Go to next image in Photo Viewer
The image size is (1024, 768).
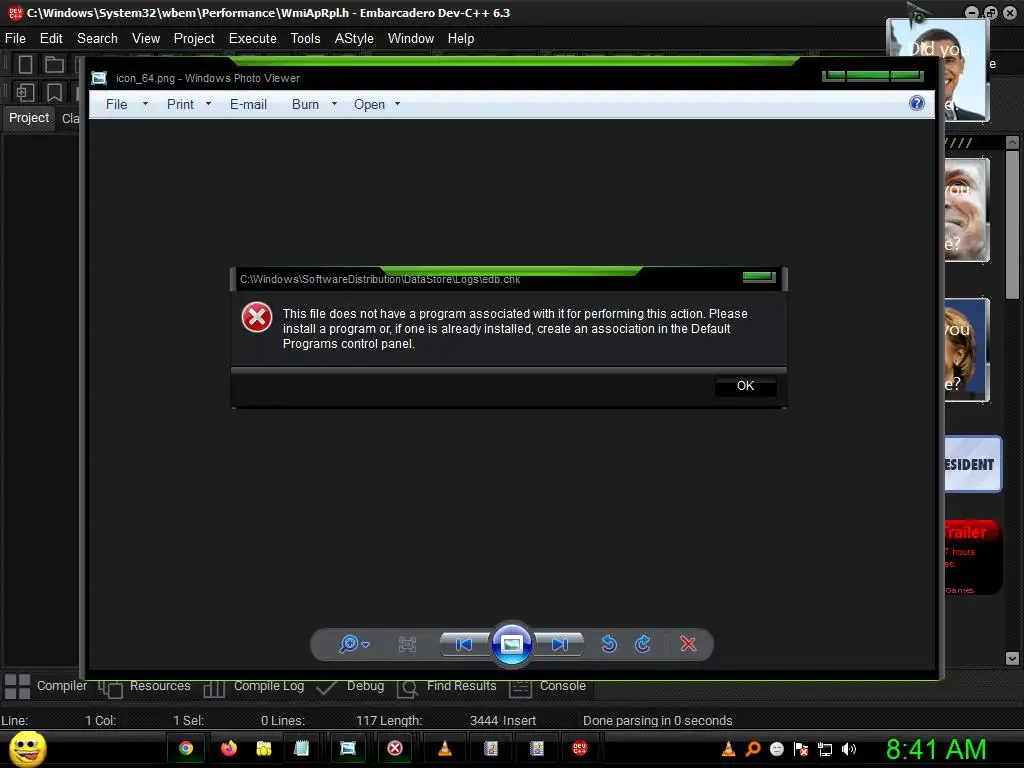[x=559, y=645]
